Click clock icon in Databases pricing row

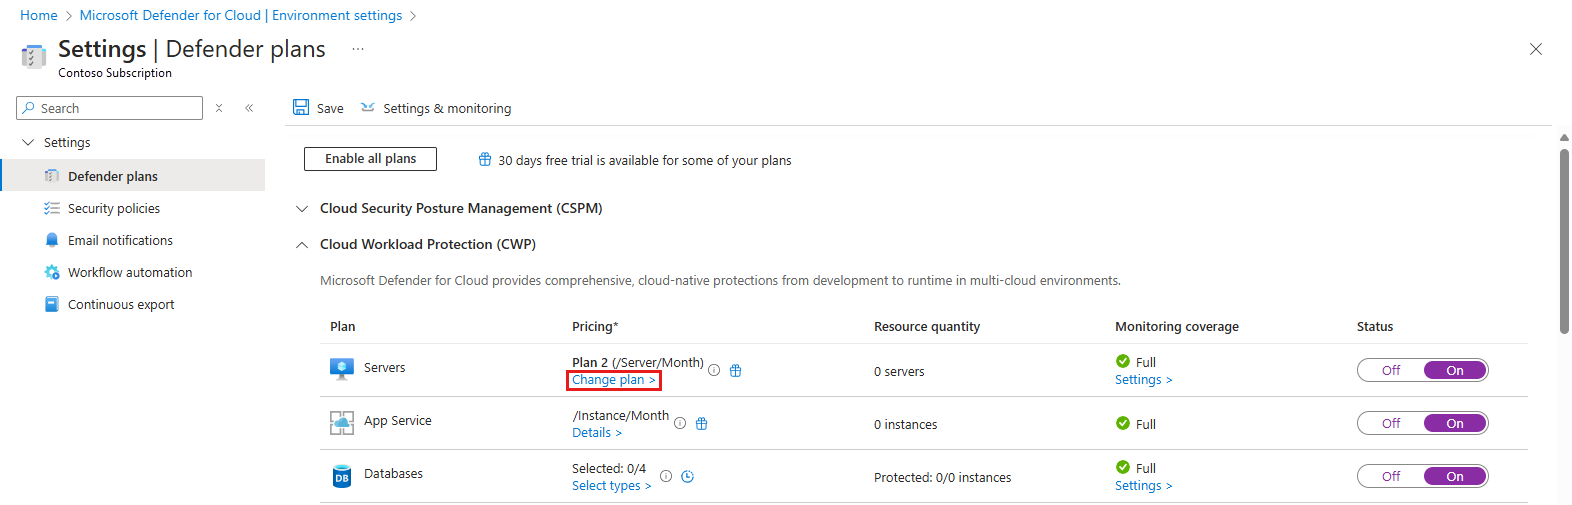click(688, 476)
